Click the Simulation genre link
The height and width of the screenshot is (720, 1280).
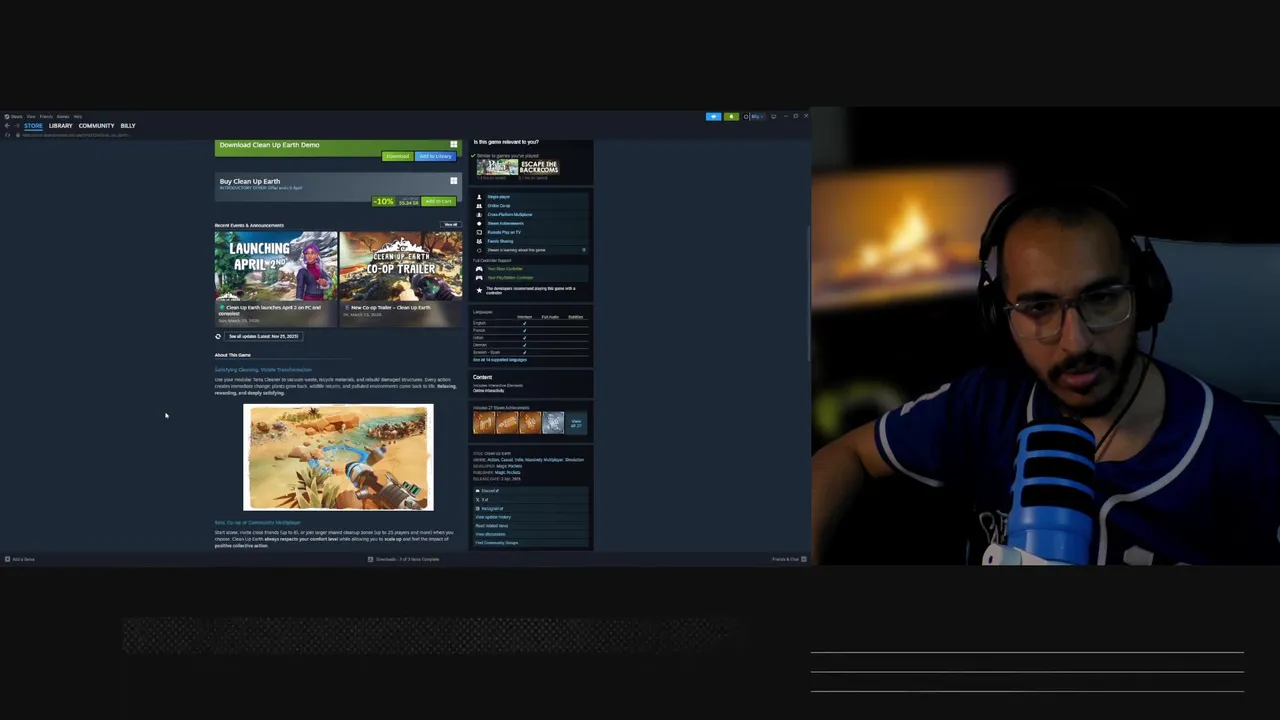point(575,460)
